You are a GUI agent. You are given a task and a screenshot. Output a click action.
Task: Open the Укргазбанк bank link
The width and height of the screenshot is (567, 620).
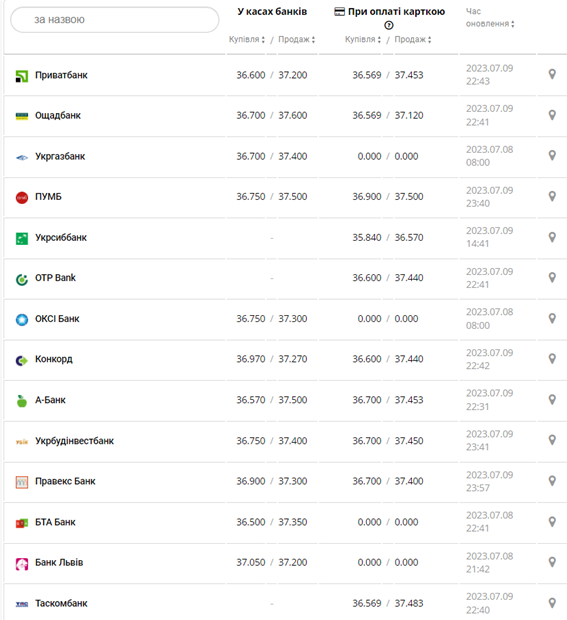click(x=60, y=156)
